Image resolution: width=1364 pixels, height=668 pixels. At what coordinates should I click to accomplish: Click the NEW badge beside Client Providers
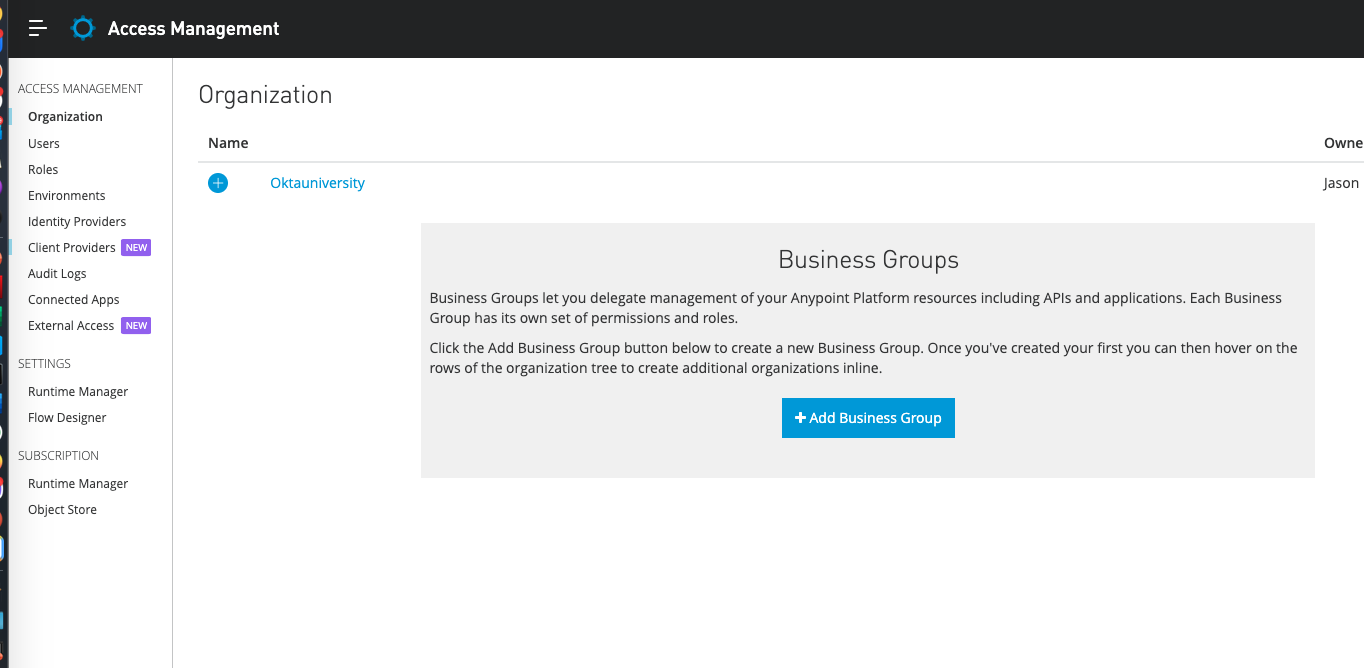coord(136,247)
